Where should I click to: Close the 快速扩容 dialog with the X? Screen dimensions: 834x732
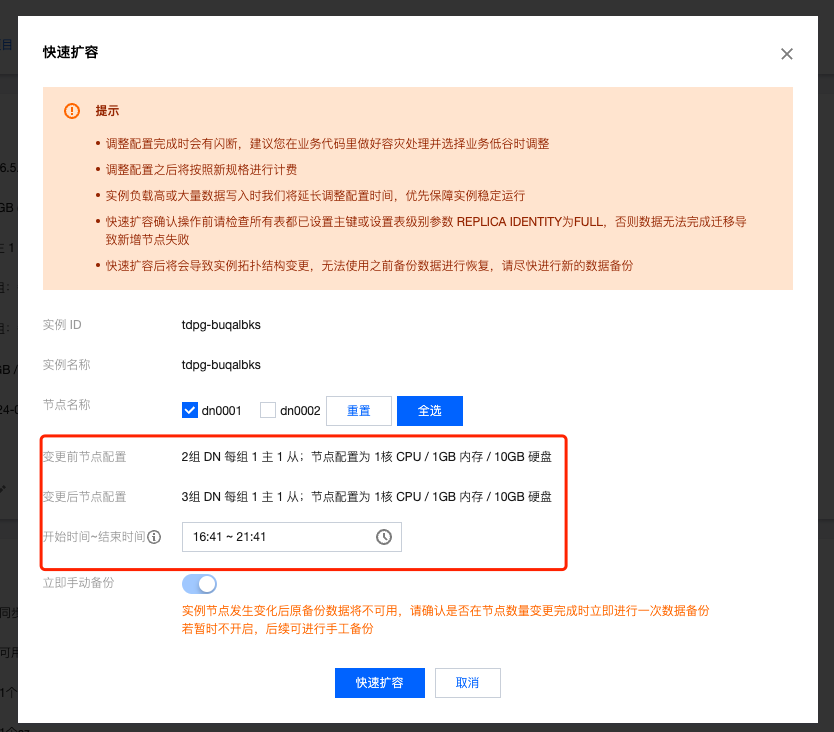(x=786, y=54)
